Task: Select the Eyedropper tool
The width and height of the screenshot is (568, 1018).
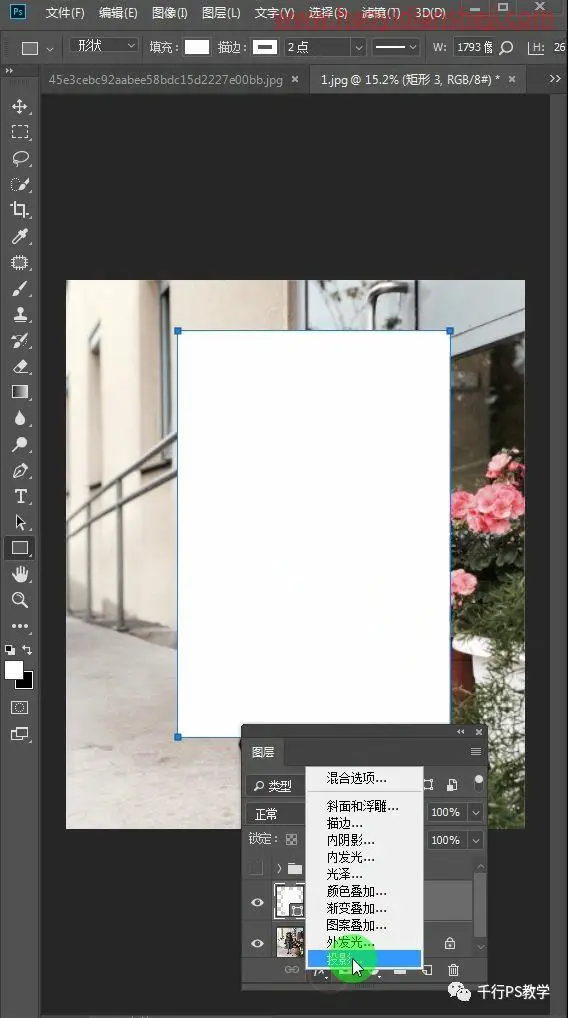Action: [x=19, y=236]
